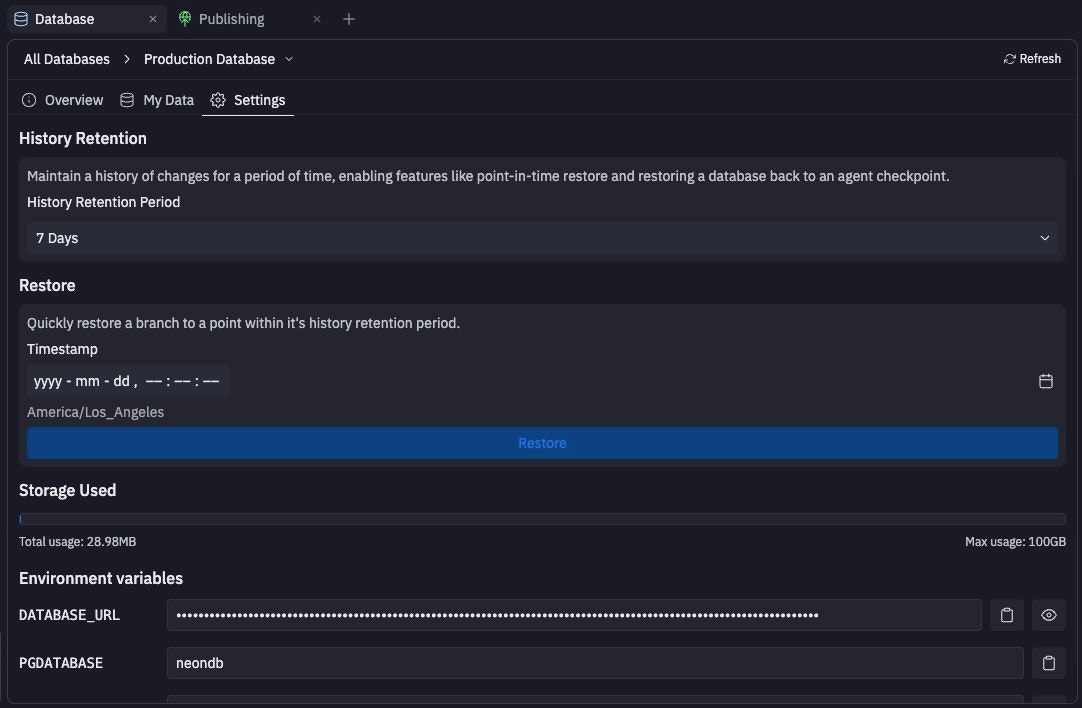Switch to the My Data tab
Viewport: 1082px width, 708px height.
pyautogui.click(x=168, y=100)
